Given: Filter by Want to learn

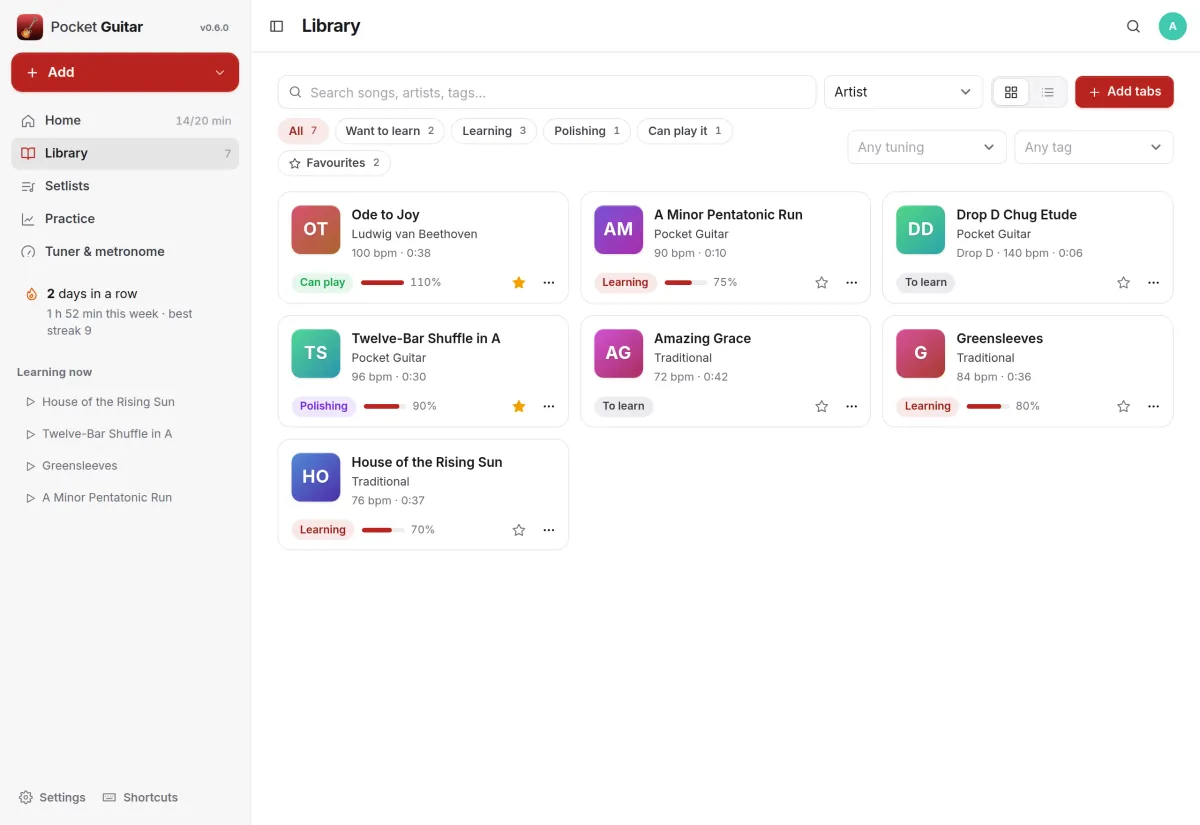Looking at the screenshot, I should (x=390, y=131).
